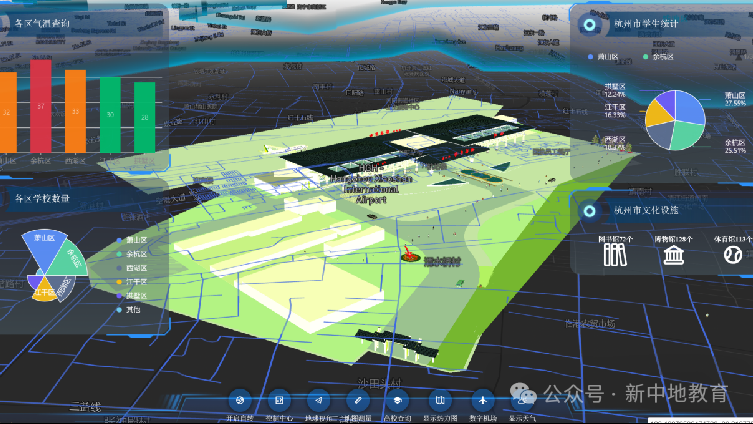Open the 数字机场 airplane icon

(x=483, y=400)
